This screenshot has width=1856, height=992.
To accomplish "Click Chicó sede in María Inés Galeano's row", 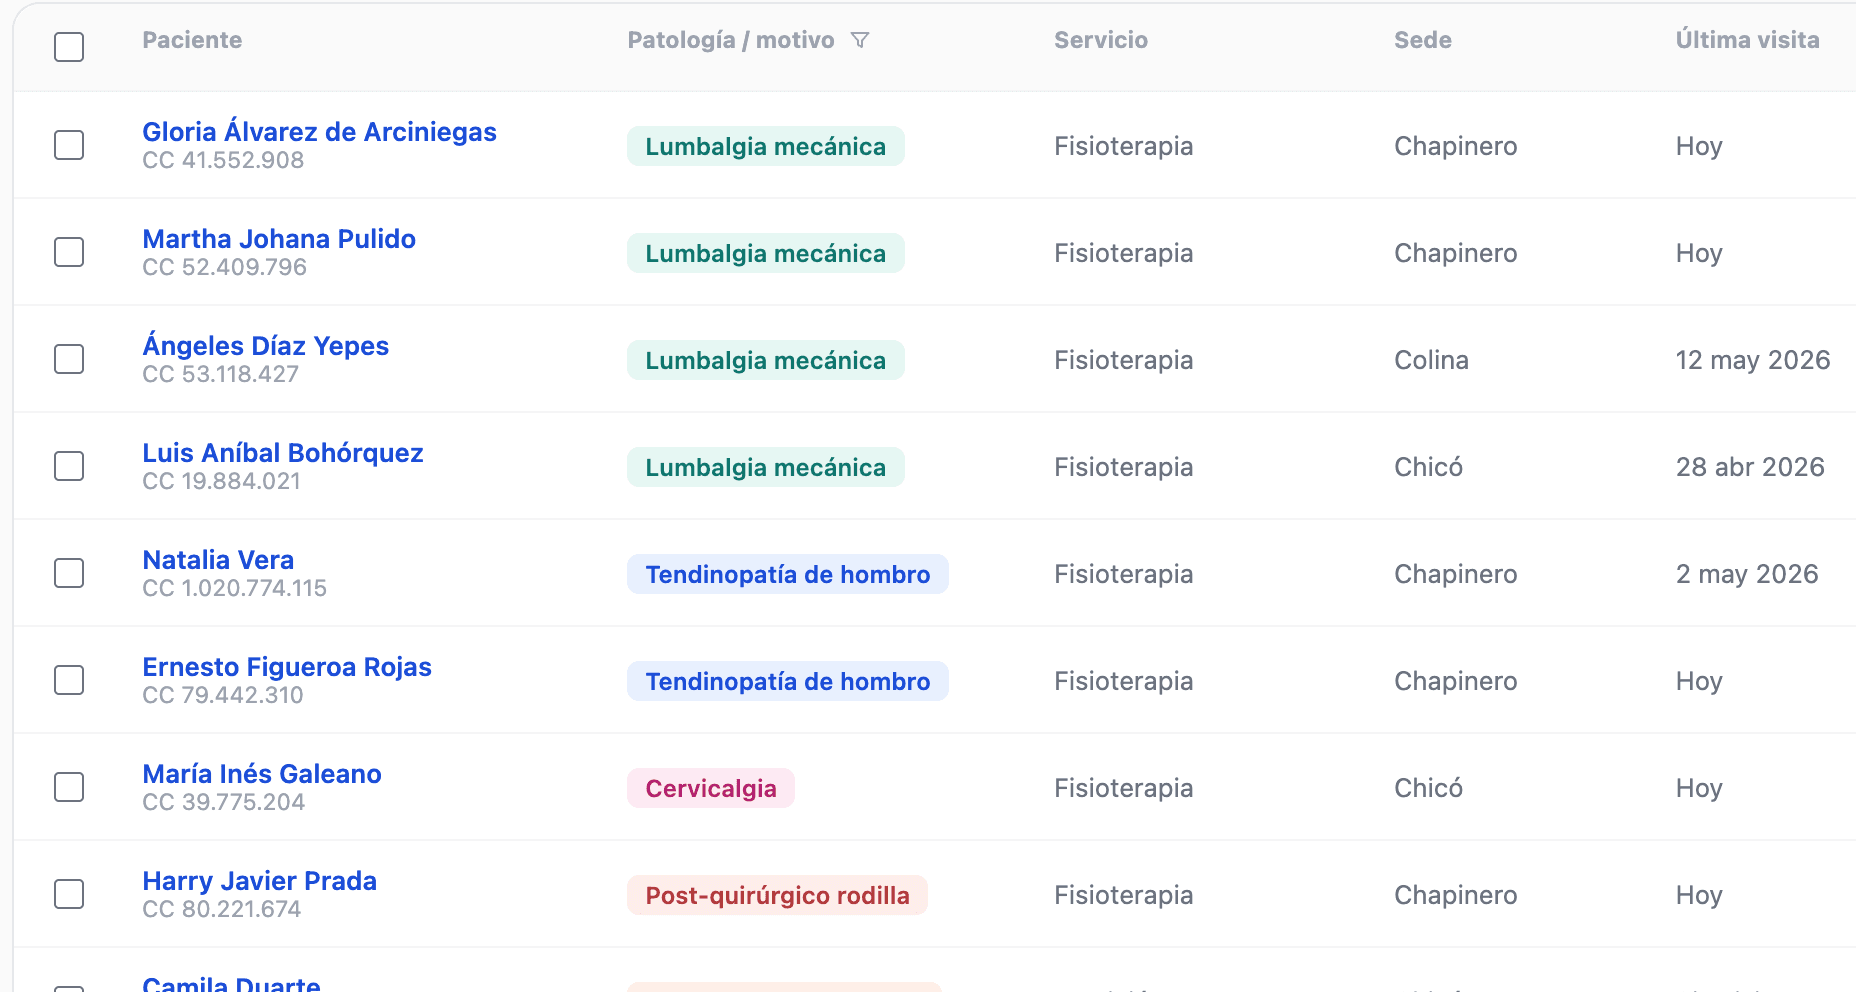I will point(1428,788).
